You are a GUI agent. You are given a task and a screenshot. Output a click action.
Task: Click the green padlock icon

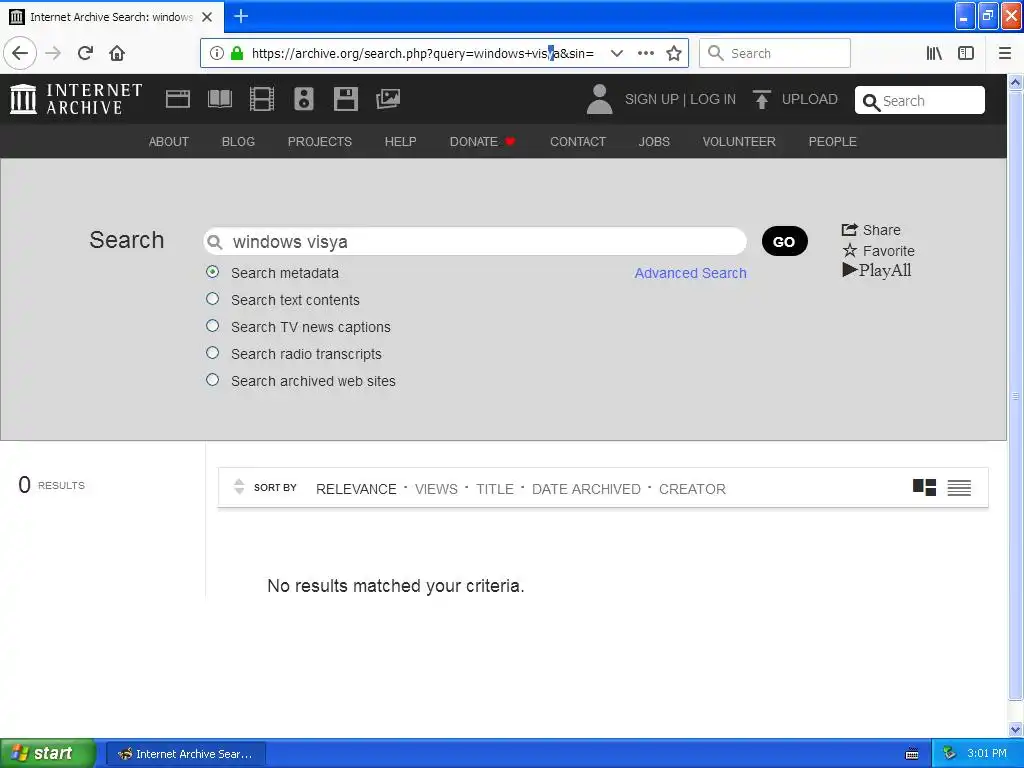coord(237,53)
